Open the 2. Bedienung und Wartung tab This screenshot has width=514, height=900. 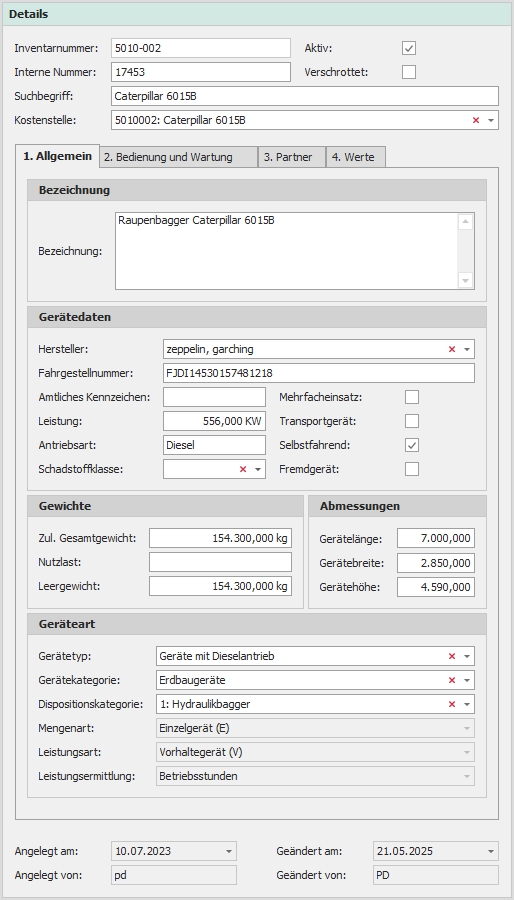179,157
